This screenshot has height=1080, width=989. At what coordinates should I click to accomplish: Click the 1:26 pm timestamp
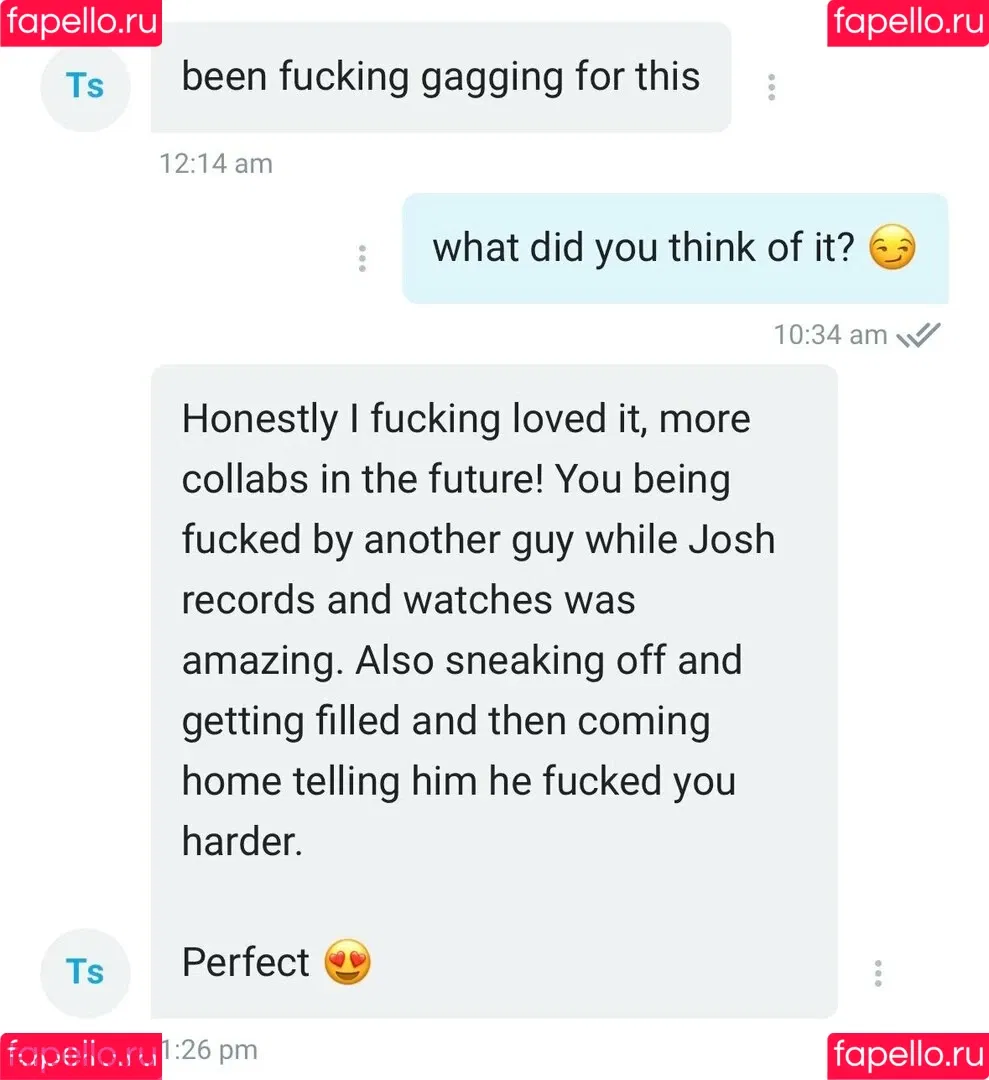[209, 1050]
